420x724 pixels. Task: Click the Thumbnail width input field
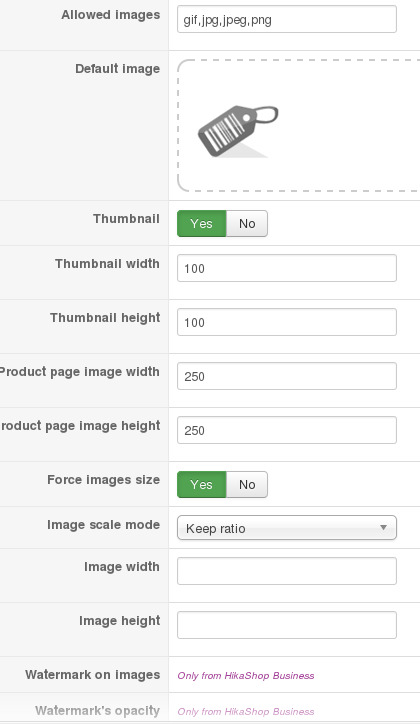point(287,268)
